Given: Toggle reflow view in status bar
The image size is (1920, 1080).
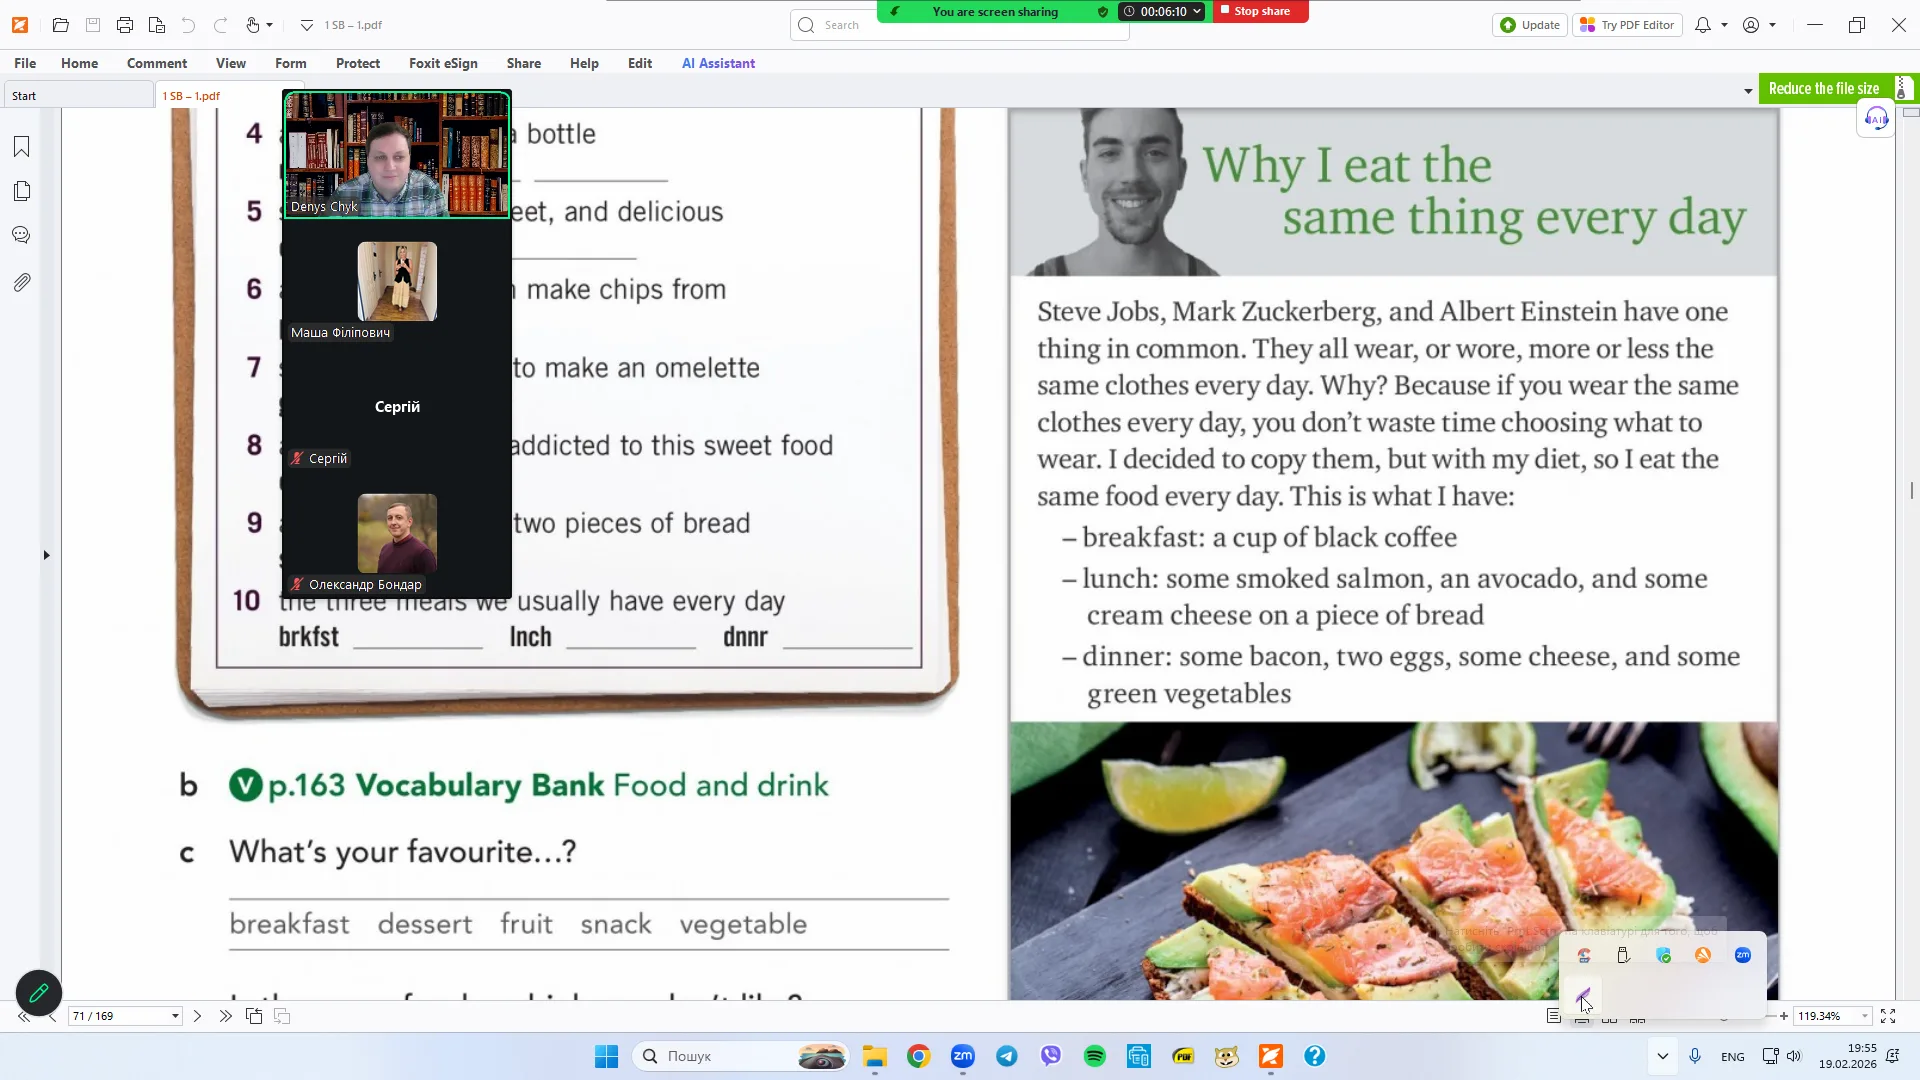Looking at the screenshot, I should pyautogui.click(x=1553, y=1016).
